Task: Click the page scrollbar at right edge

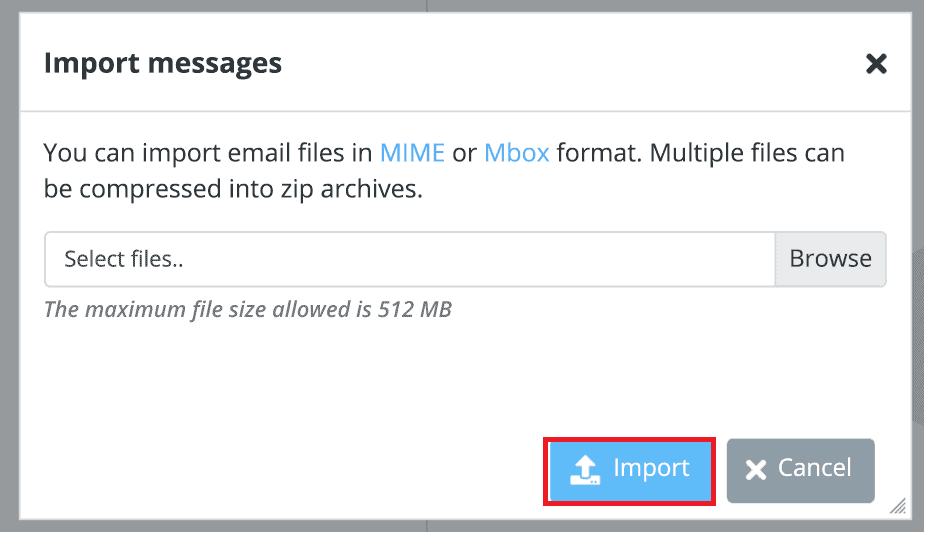Action: (x=919, y=350)
